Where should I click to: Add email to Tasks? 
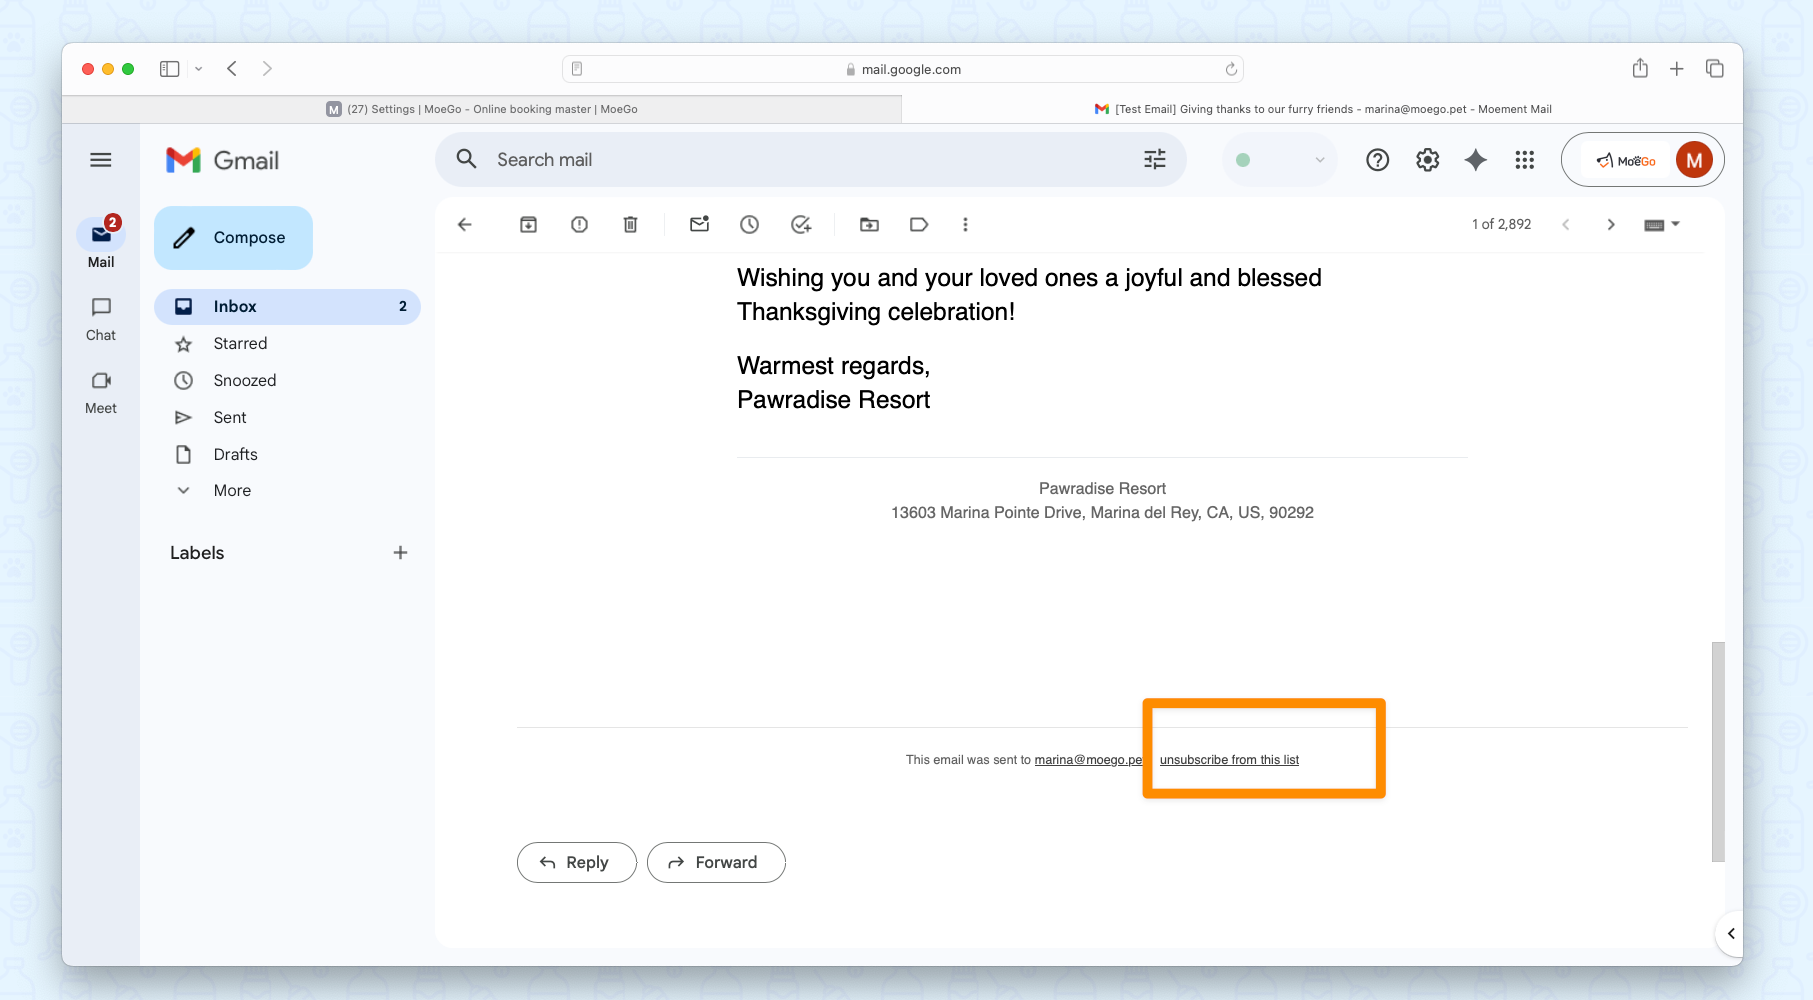(800, 225)
